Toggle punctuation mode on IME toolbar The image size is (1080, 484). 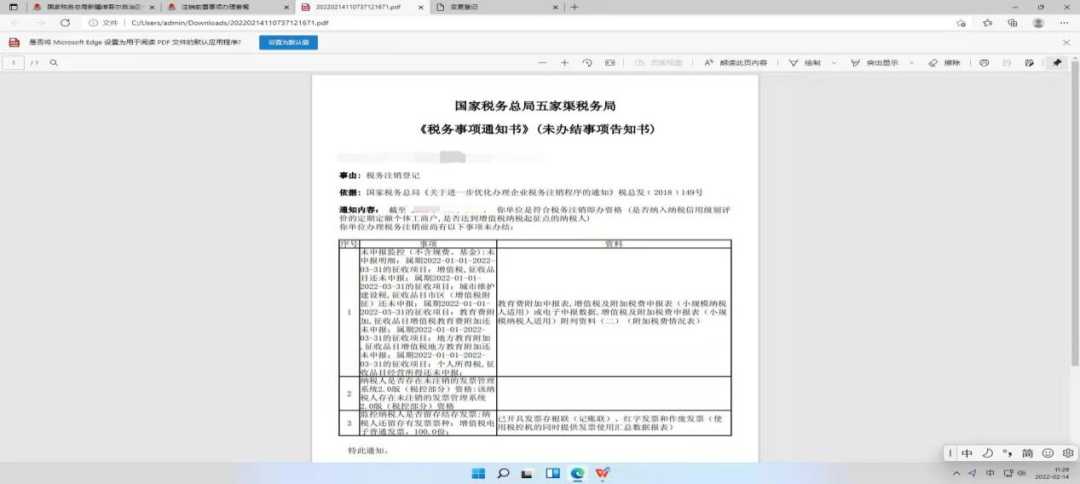(x=1007, y=453)
